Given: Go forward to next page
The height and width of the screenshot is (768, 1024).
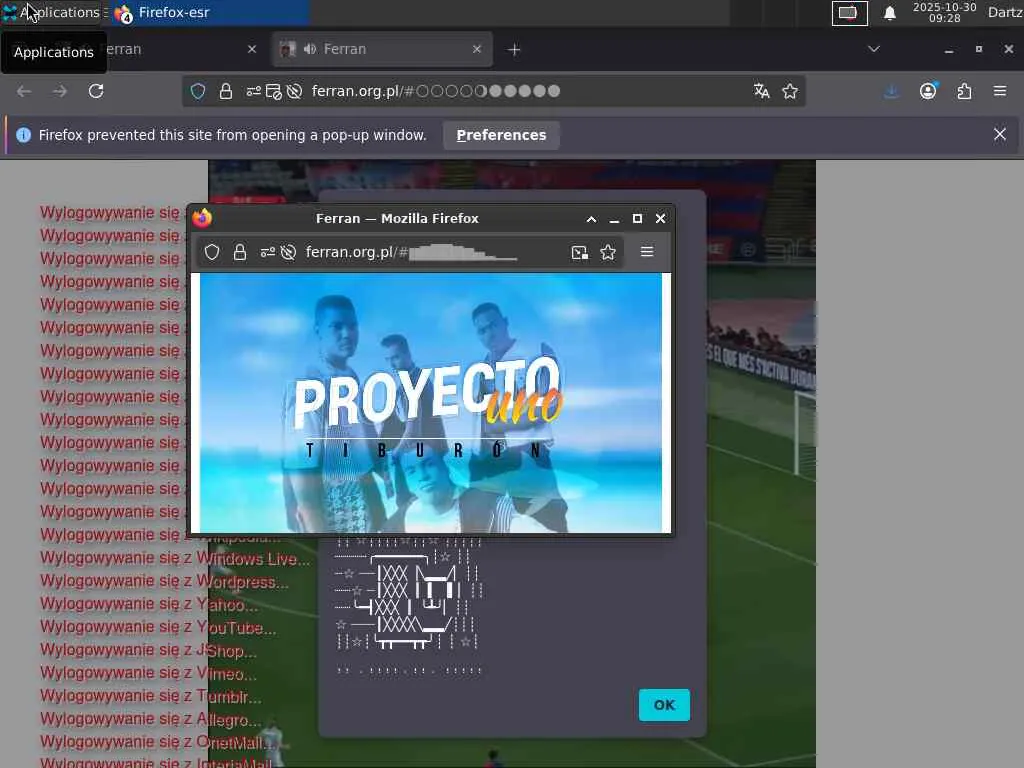Looking at the screenshot, I should tap(60, 91).
